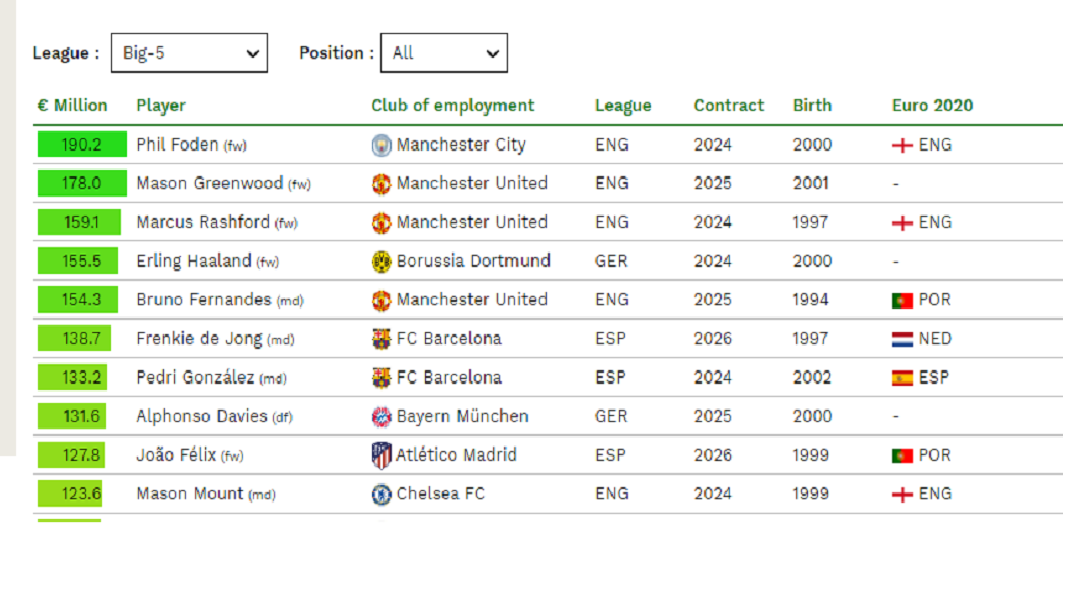The width and height of the screenshot is (1070, 602).
Task: Click the Atlético Madrid club crest icon
Action: point(381,456)
